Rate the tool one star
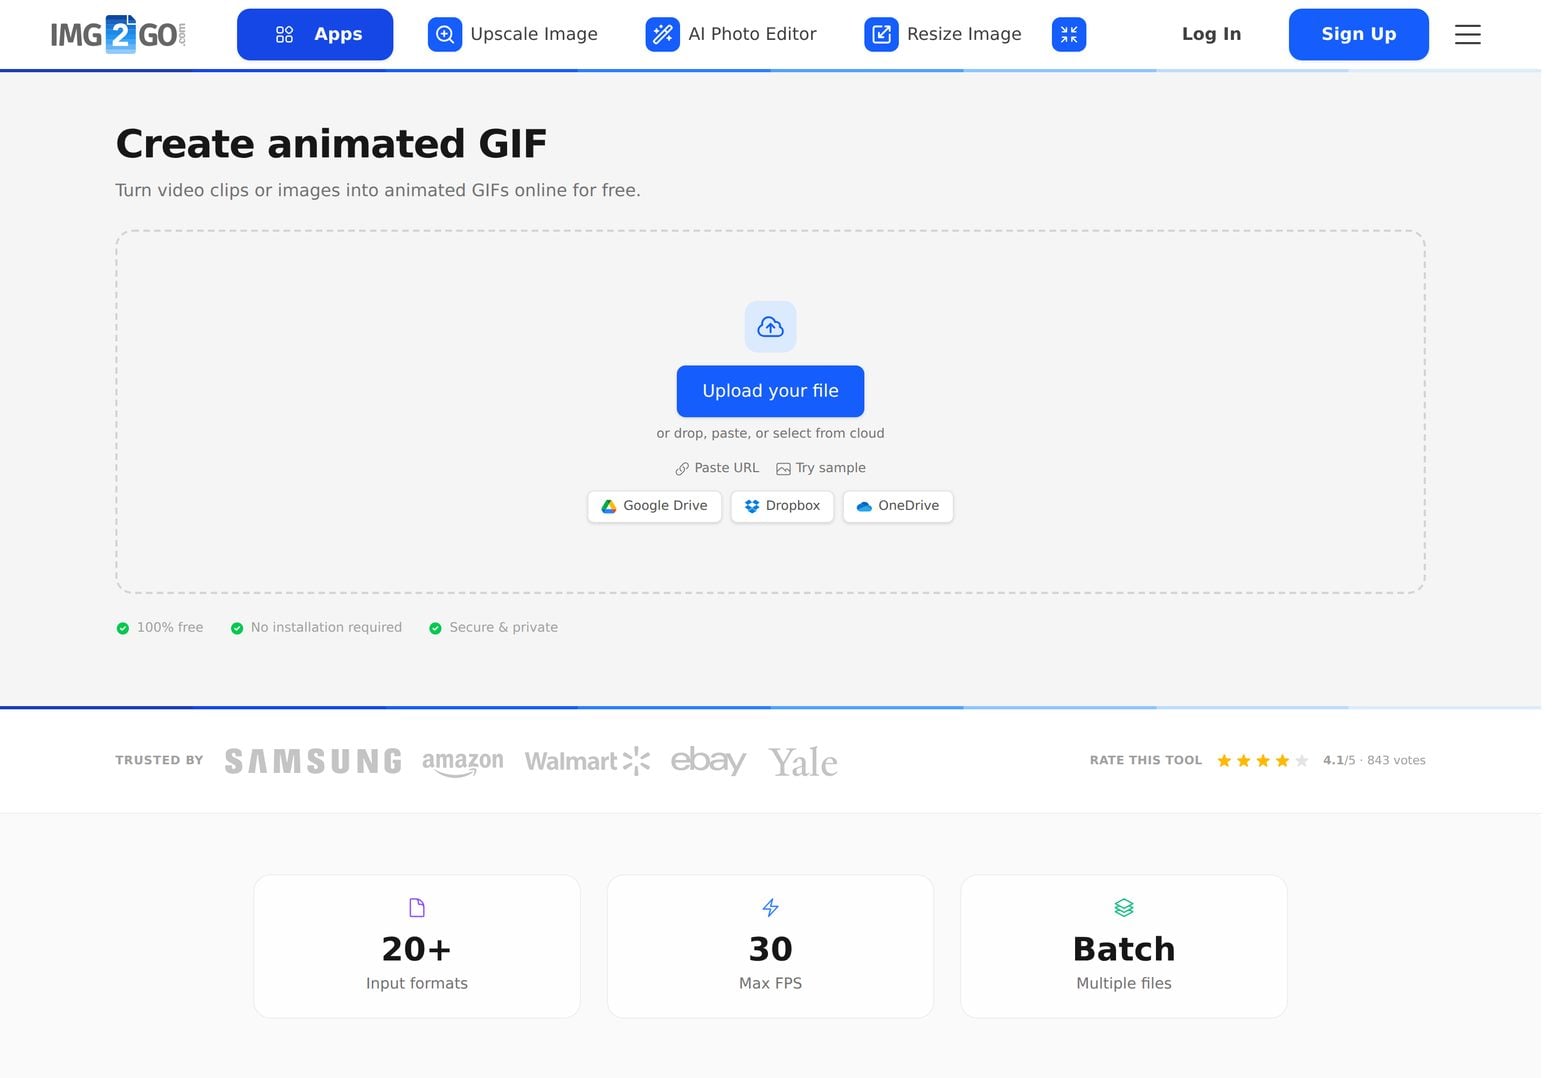This screenshot has height=1078, width=1552. pos(1224,761)
